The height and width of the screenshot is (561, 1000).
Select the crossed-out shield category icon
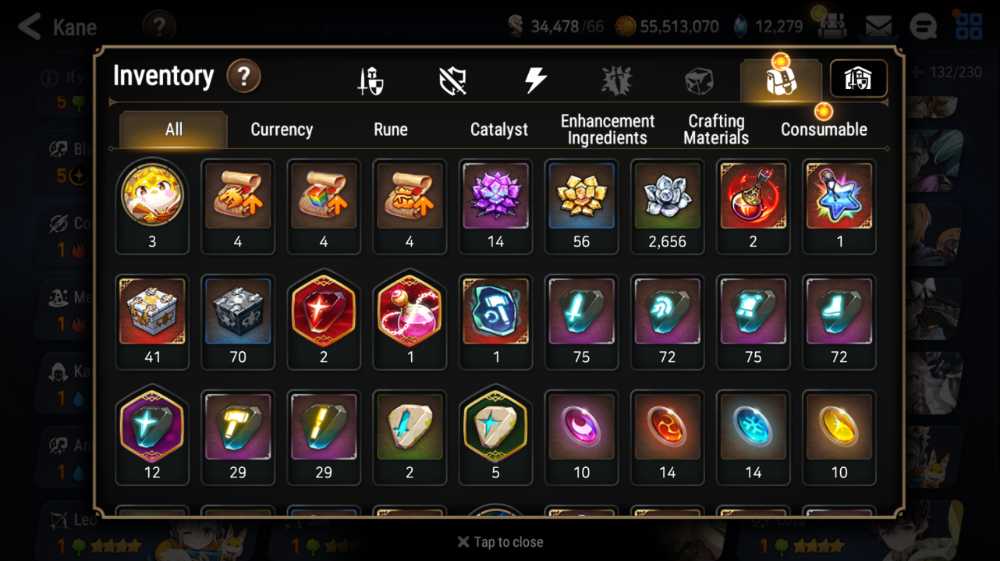click(453, 81)
